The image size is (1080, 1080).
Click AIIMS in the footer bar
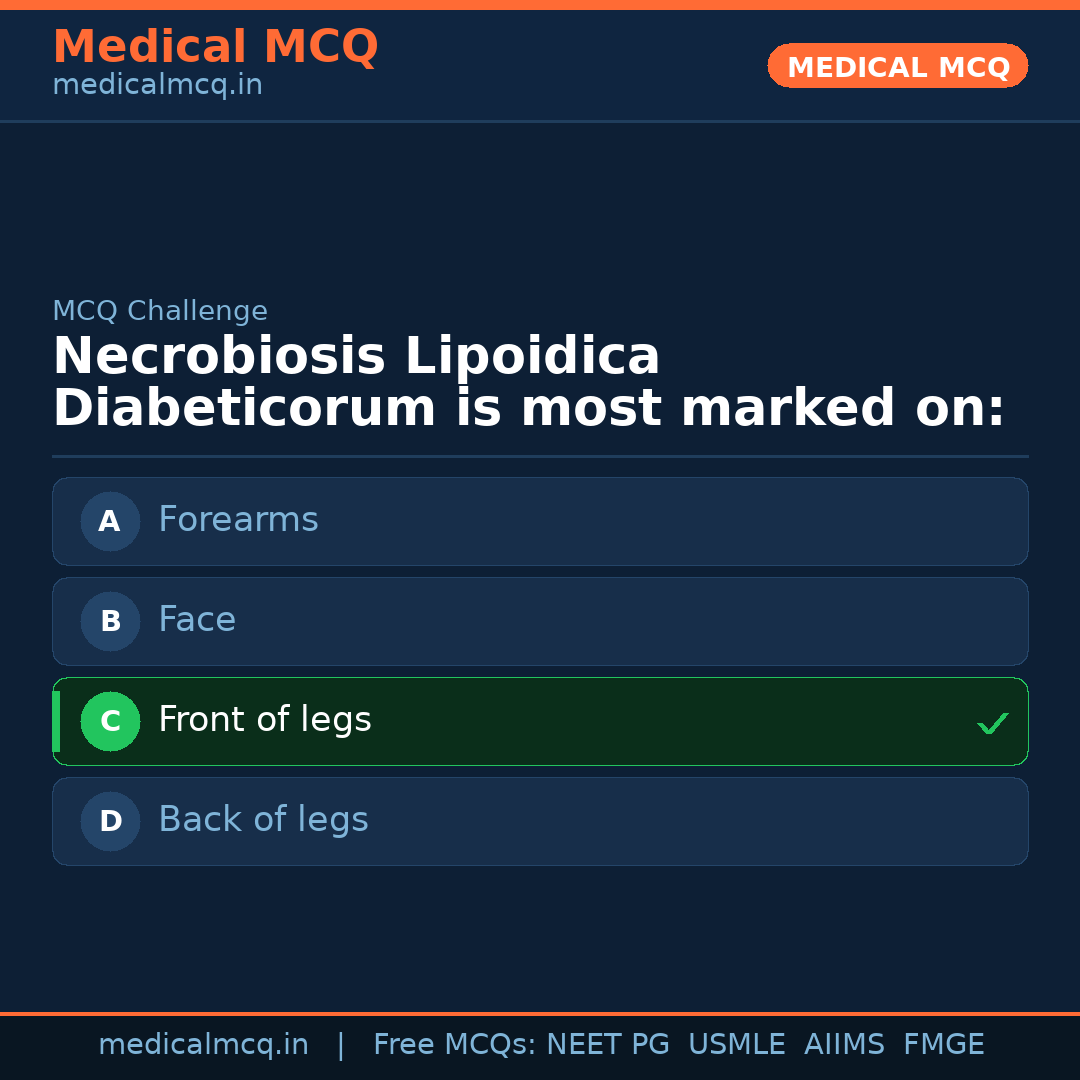844,1045
